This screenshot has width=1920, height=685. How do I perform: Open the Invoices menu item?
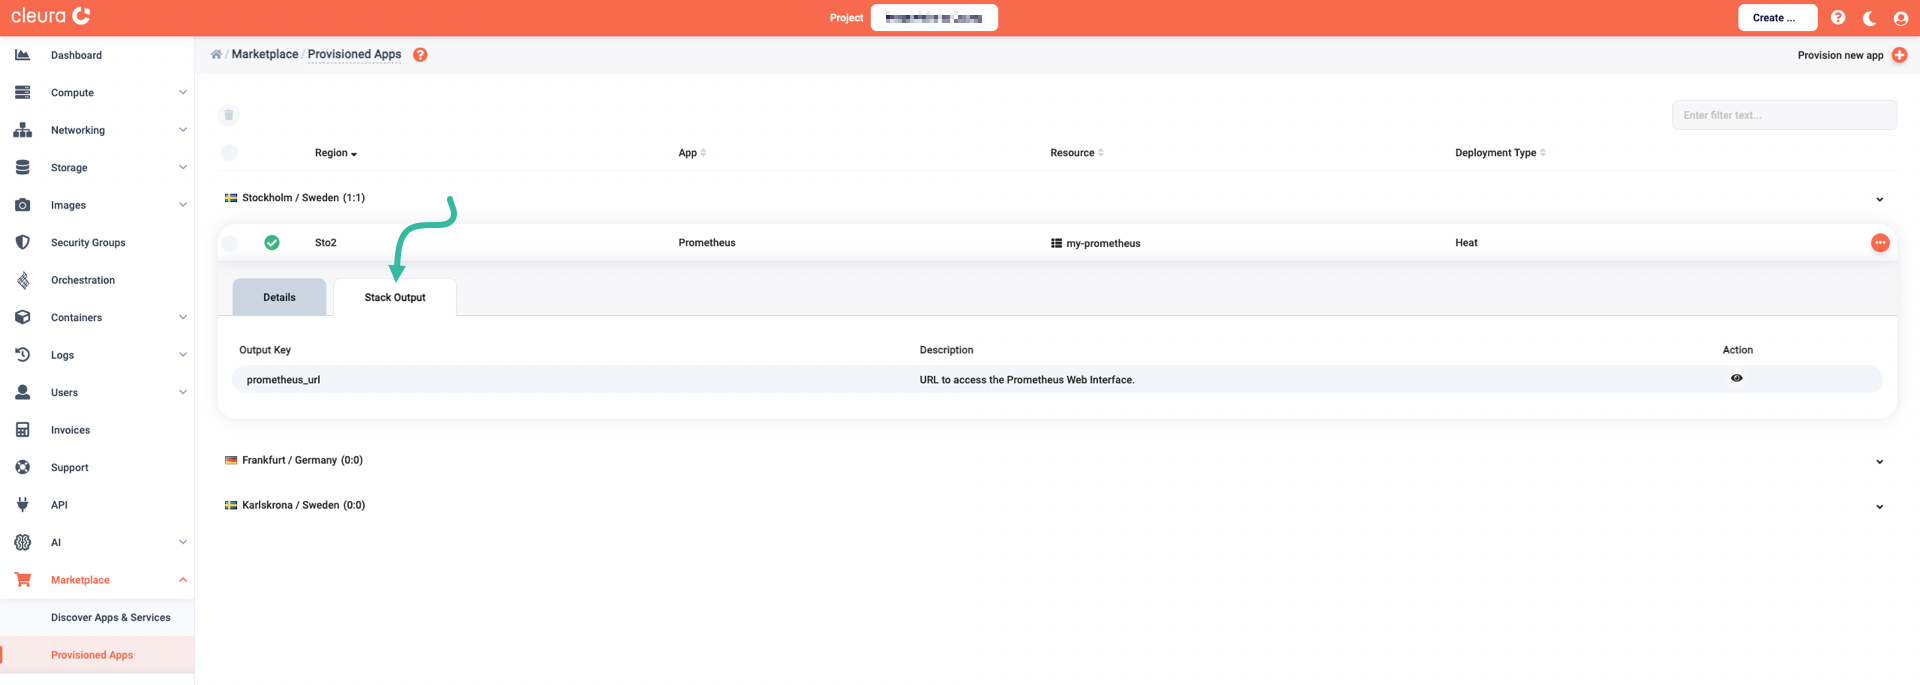(x=70, y=430)
